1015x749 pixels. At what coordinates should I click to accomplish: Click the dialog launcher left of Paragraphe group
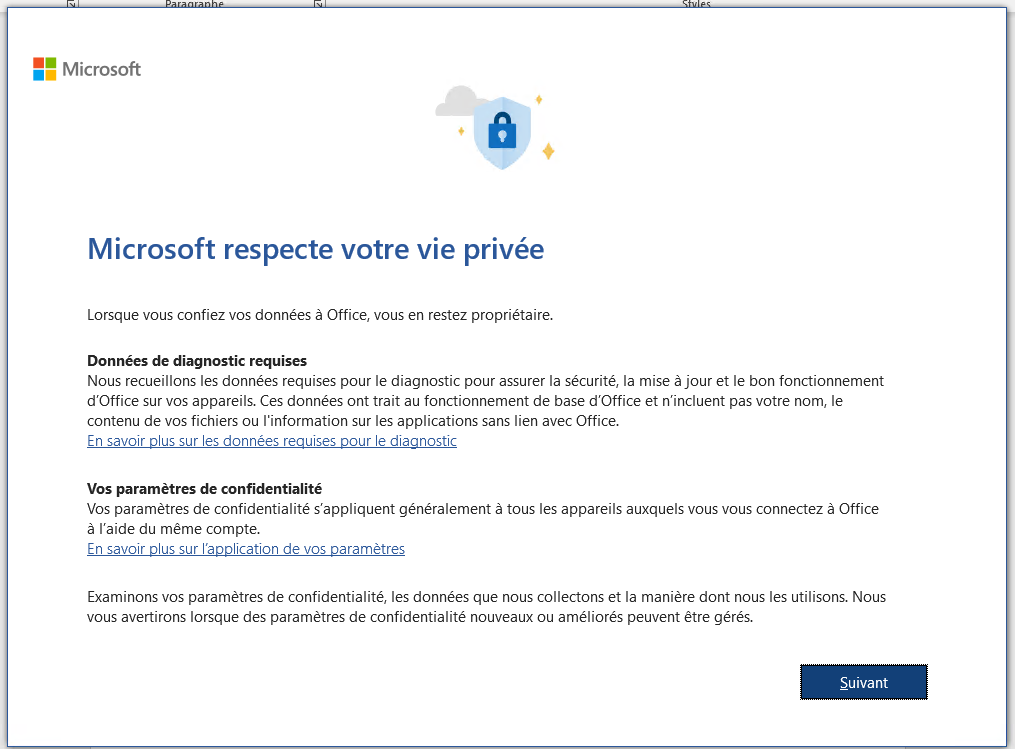click(72, 4)
